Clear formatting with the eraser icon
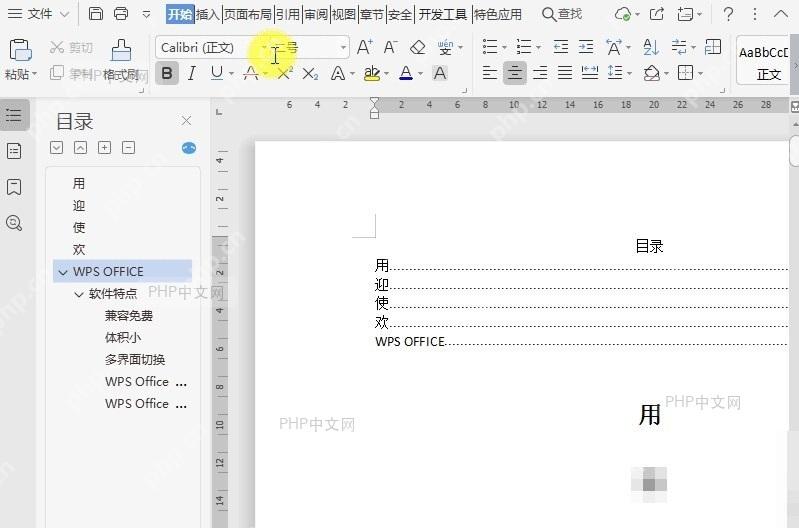Viewport: 799px width, 528px height. coord(417,47)
